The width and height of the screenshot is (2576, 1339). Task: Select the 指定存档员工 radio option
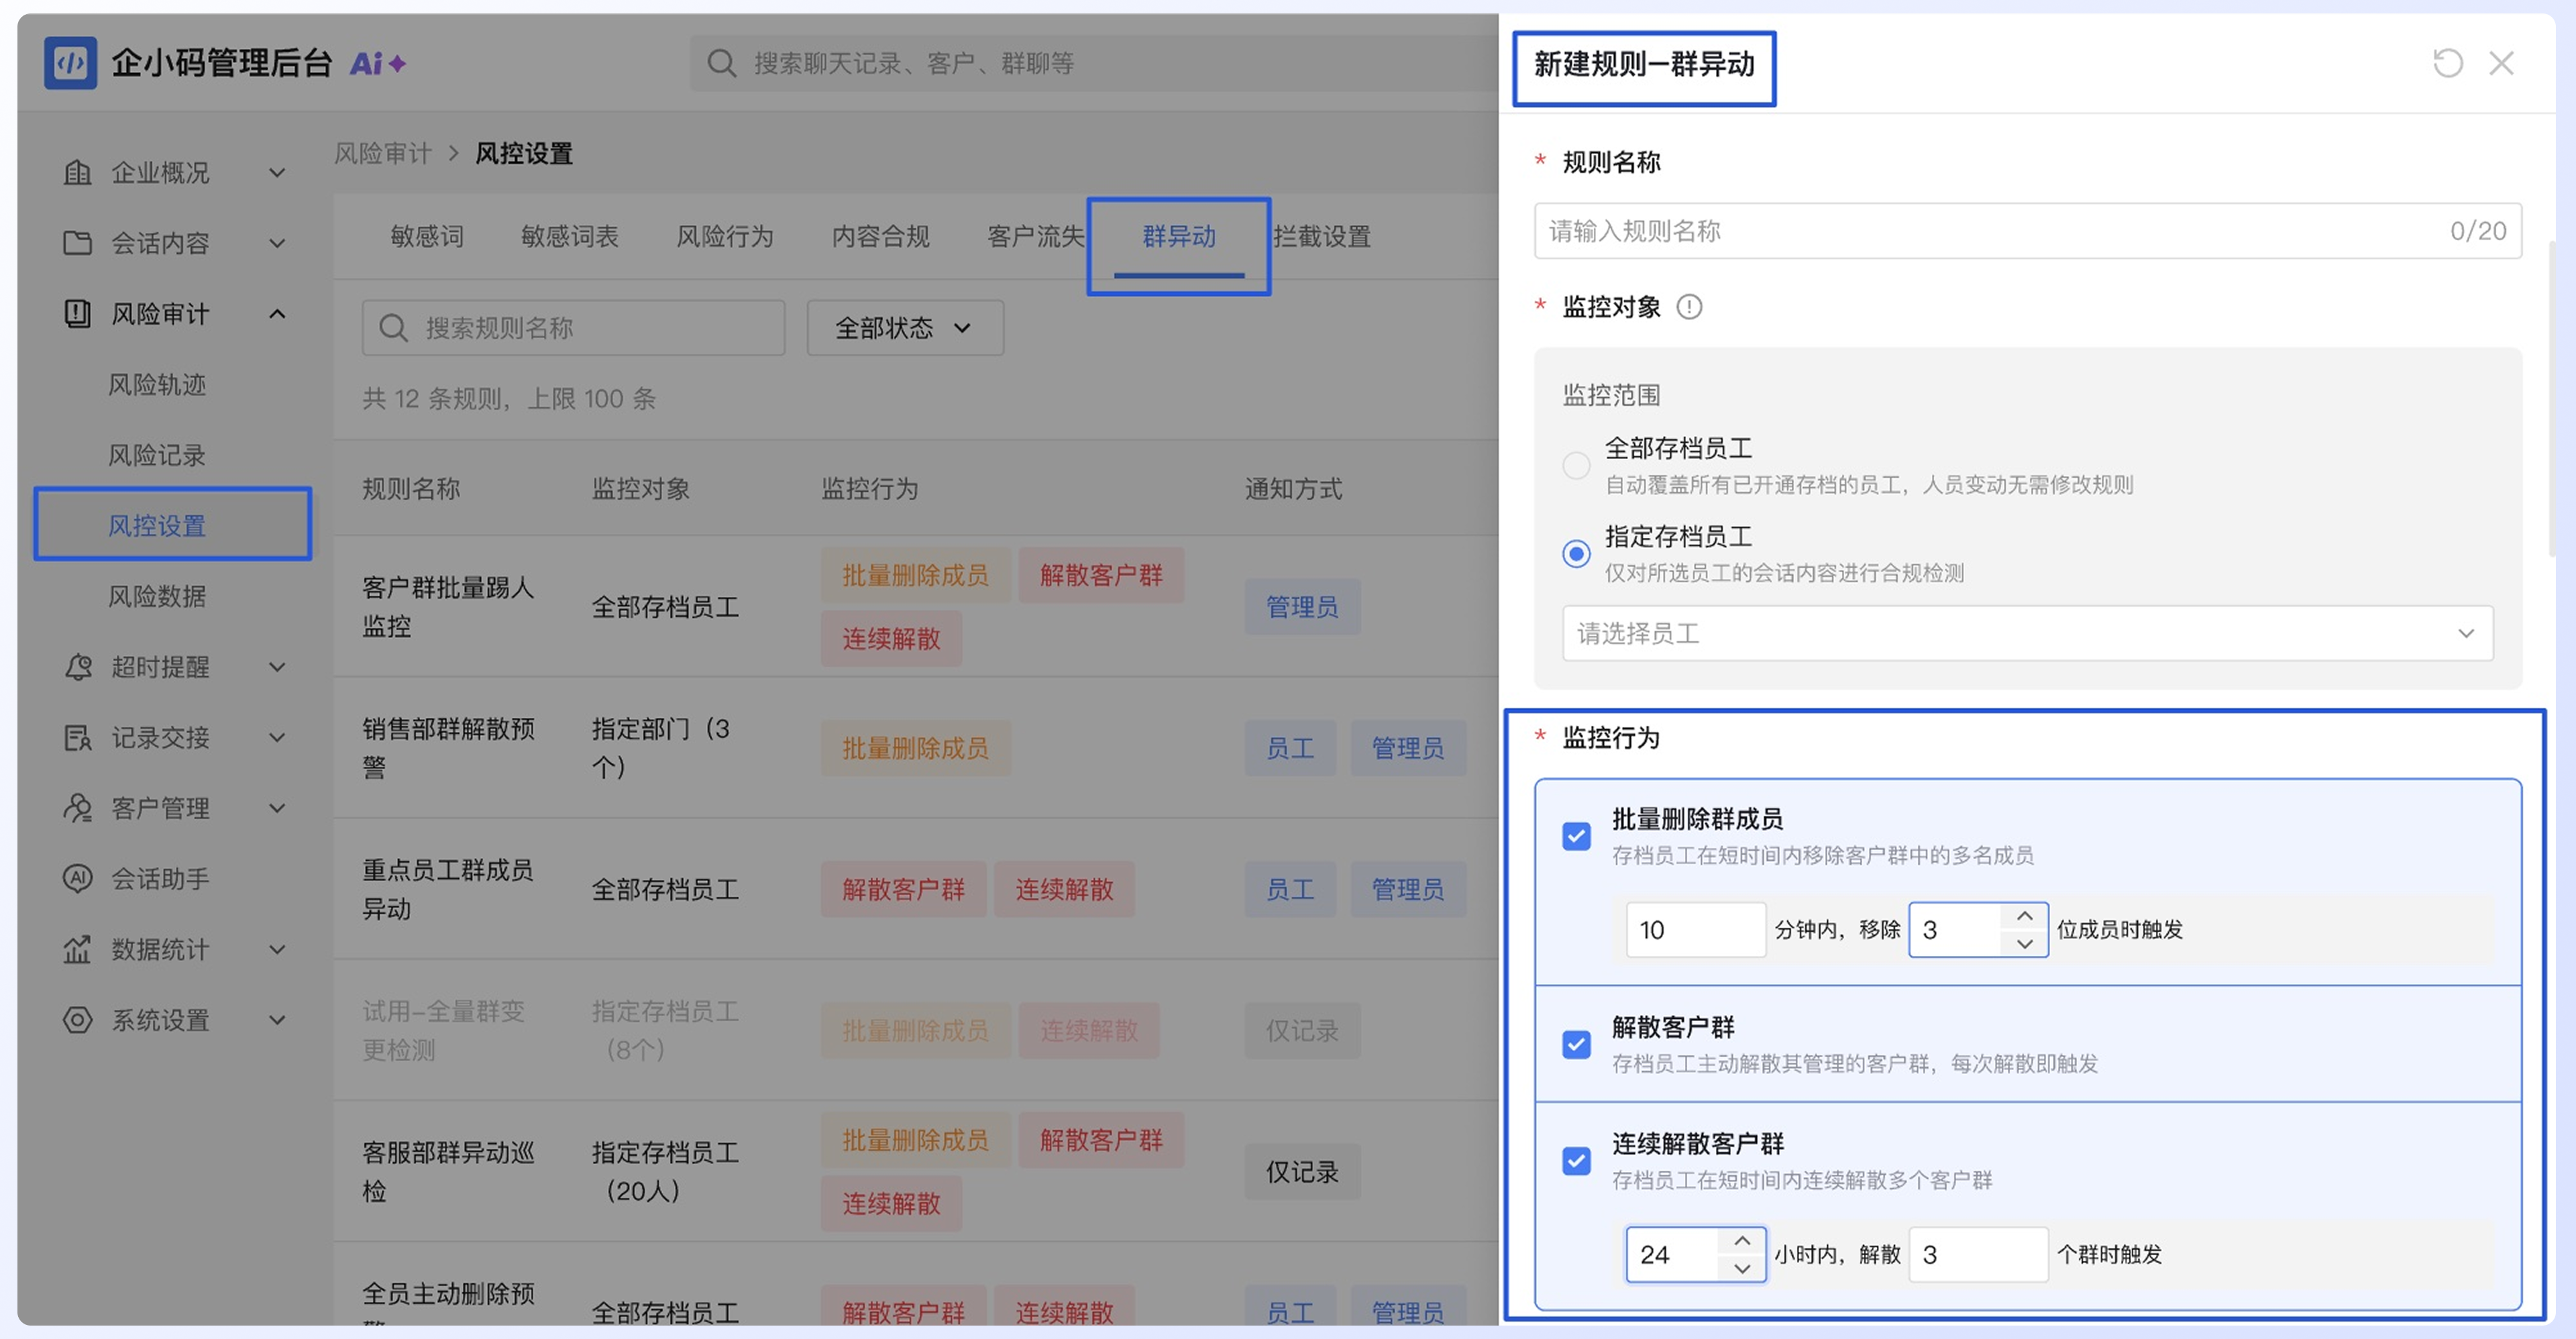[1576, 553]
